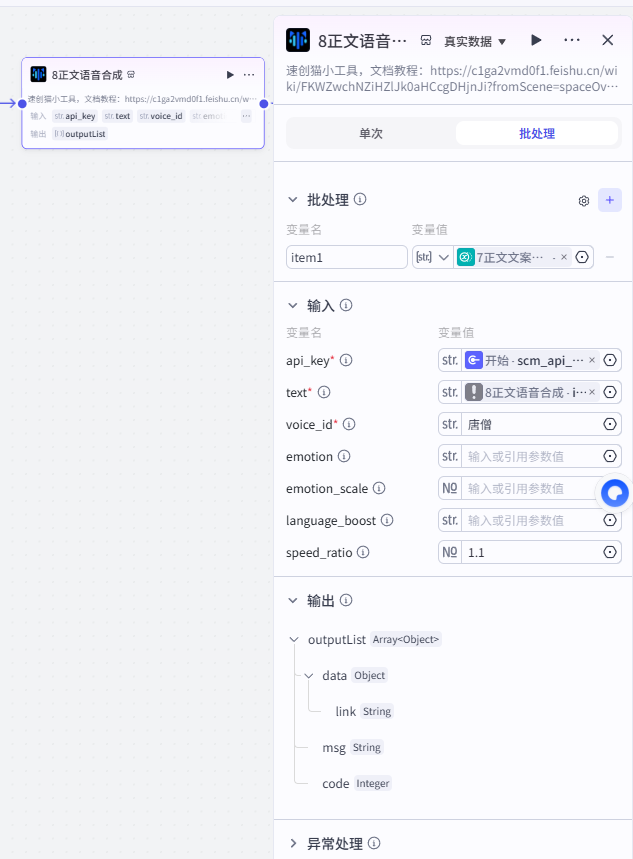This screenshot has width=633, height=859.
Task: Click the speed_ratio field showing 1.1
Action: (531, 552)
